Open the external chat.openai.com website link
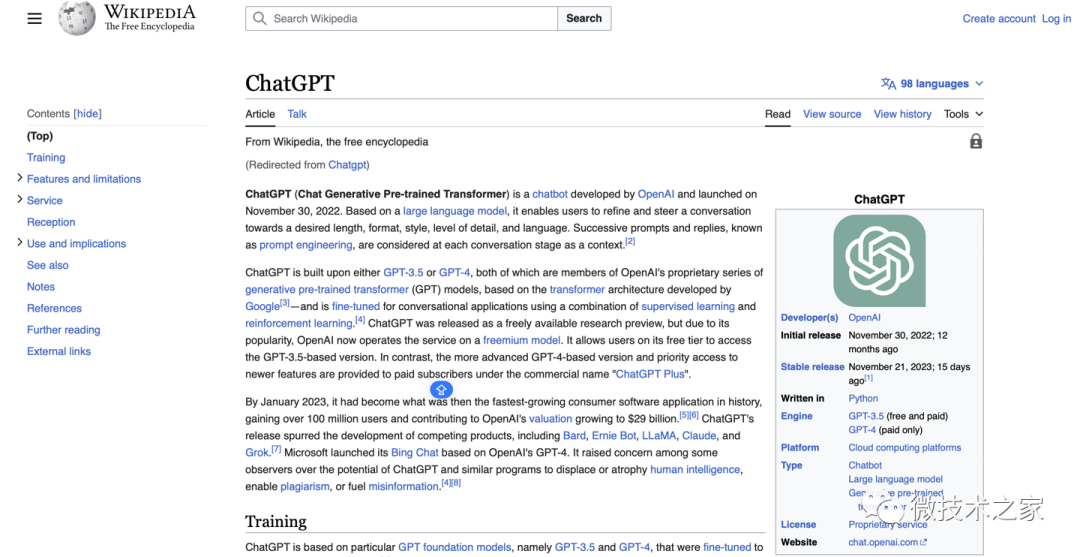 tap(887, 542)
